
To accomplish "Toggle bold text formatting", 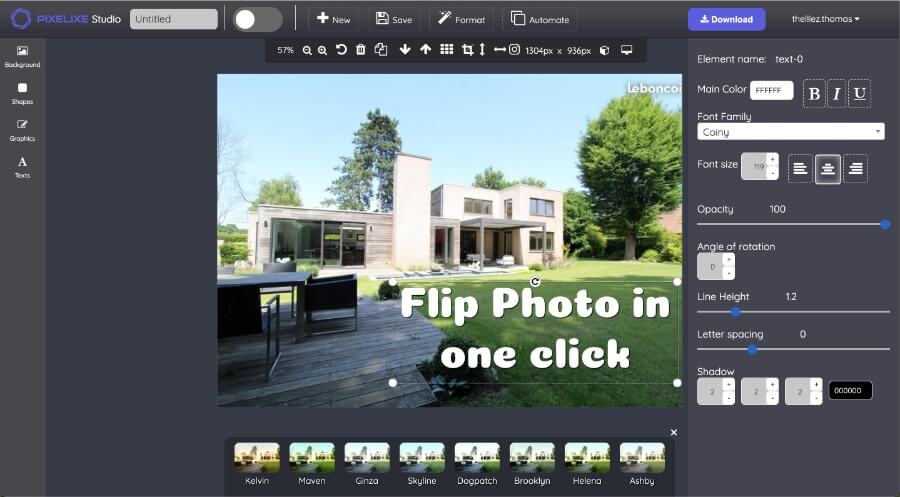I will [814, 93].
